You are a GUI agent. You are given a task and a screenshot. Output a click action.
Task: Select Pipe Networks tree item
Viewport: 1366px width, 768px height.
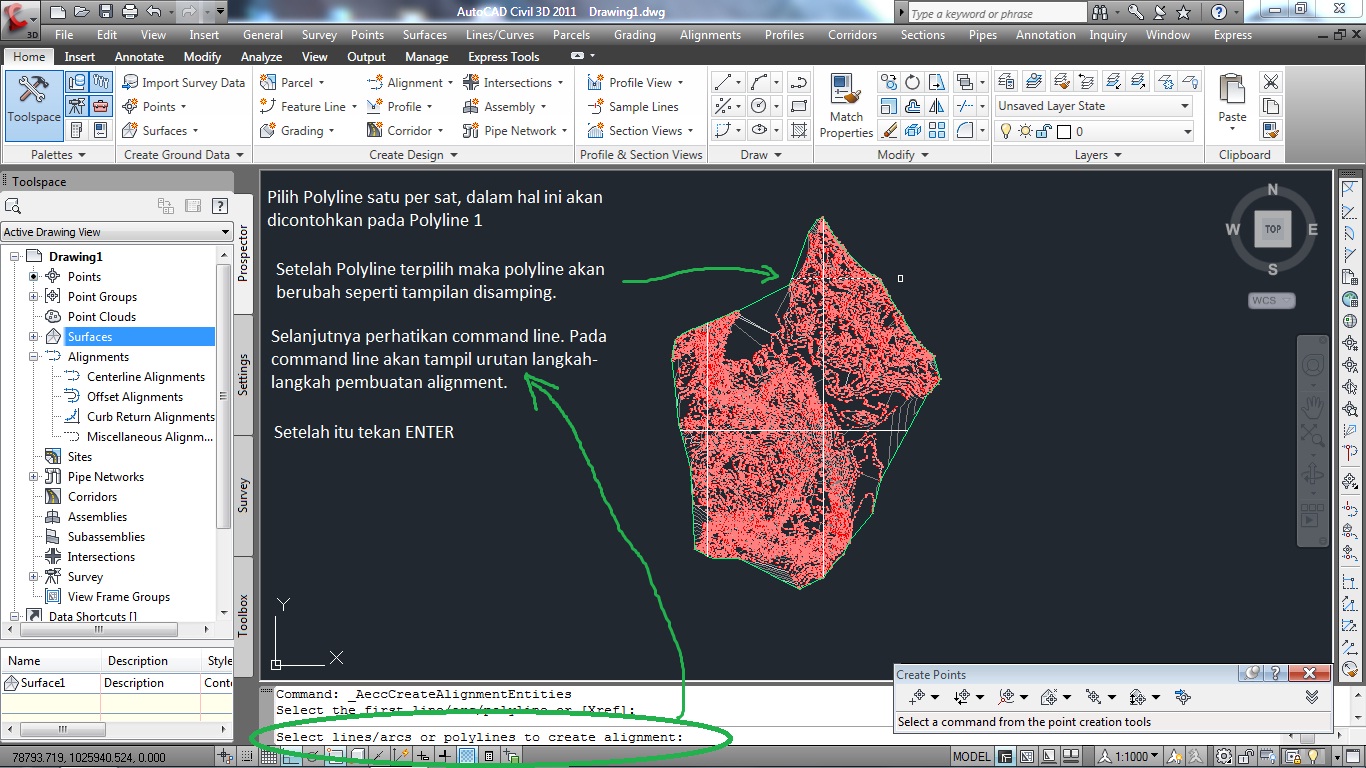(106, 477)
